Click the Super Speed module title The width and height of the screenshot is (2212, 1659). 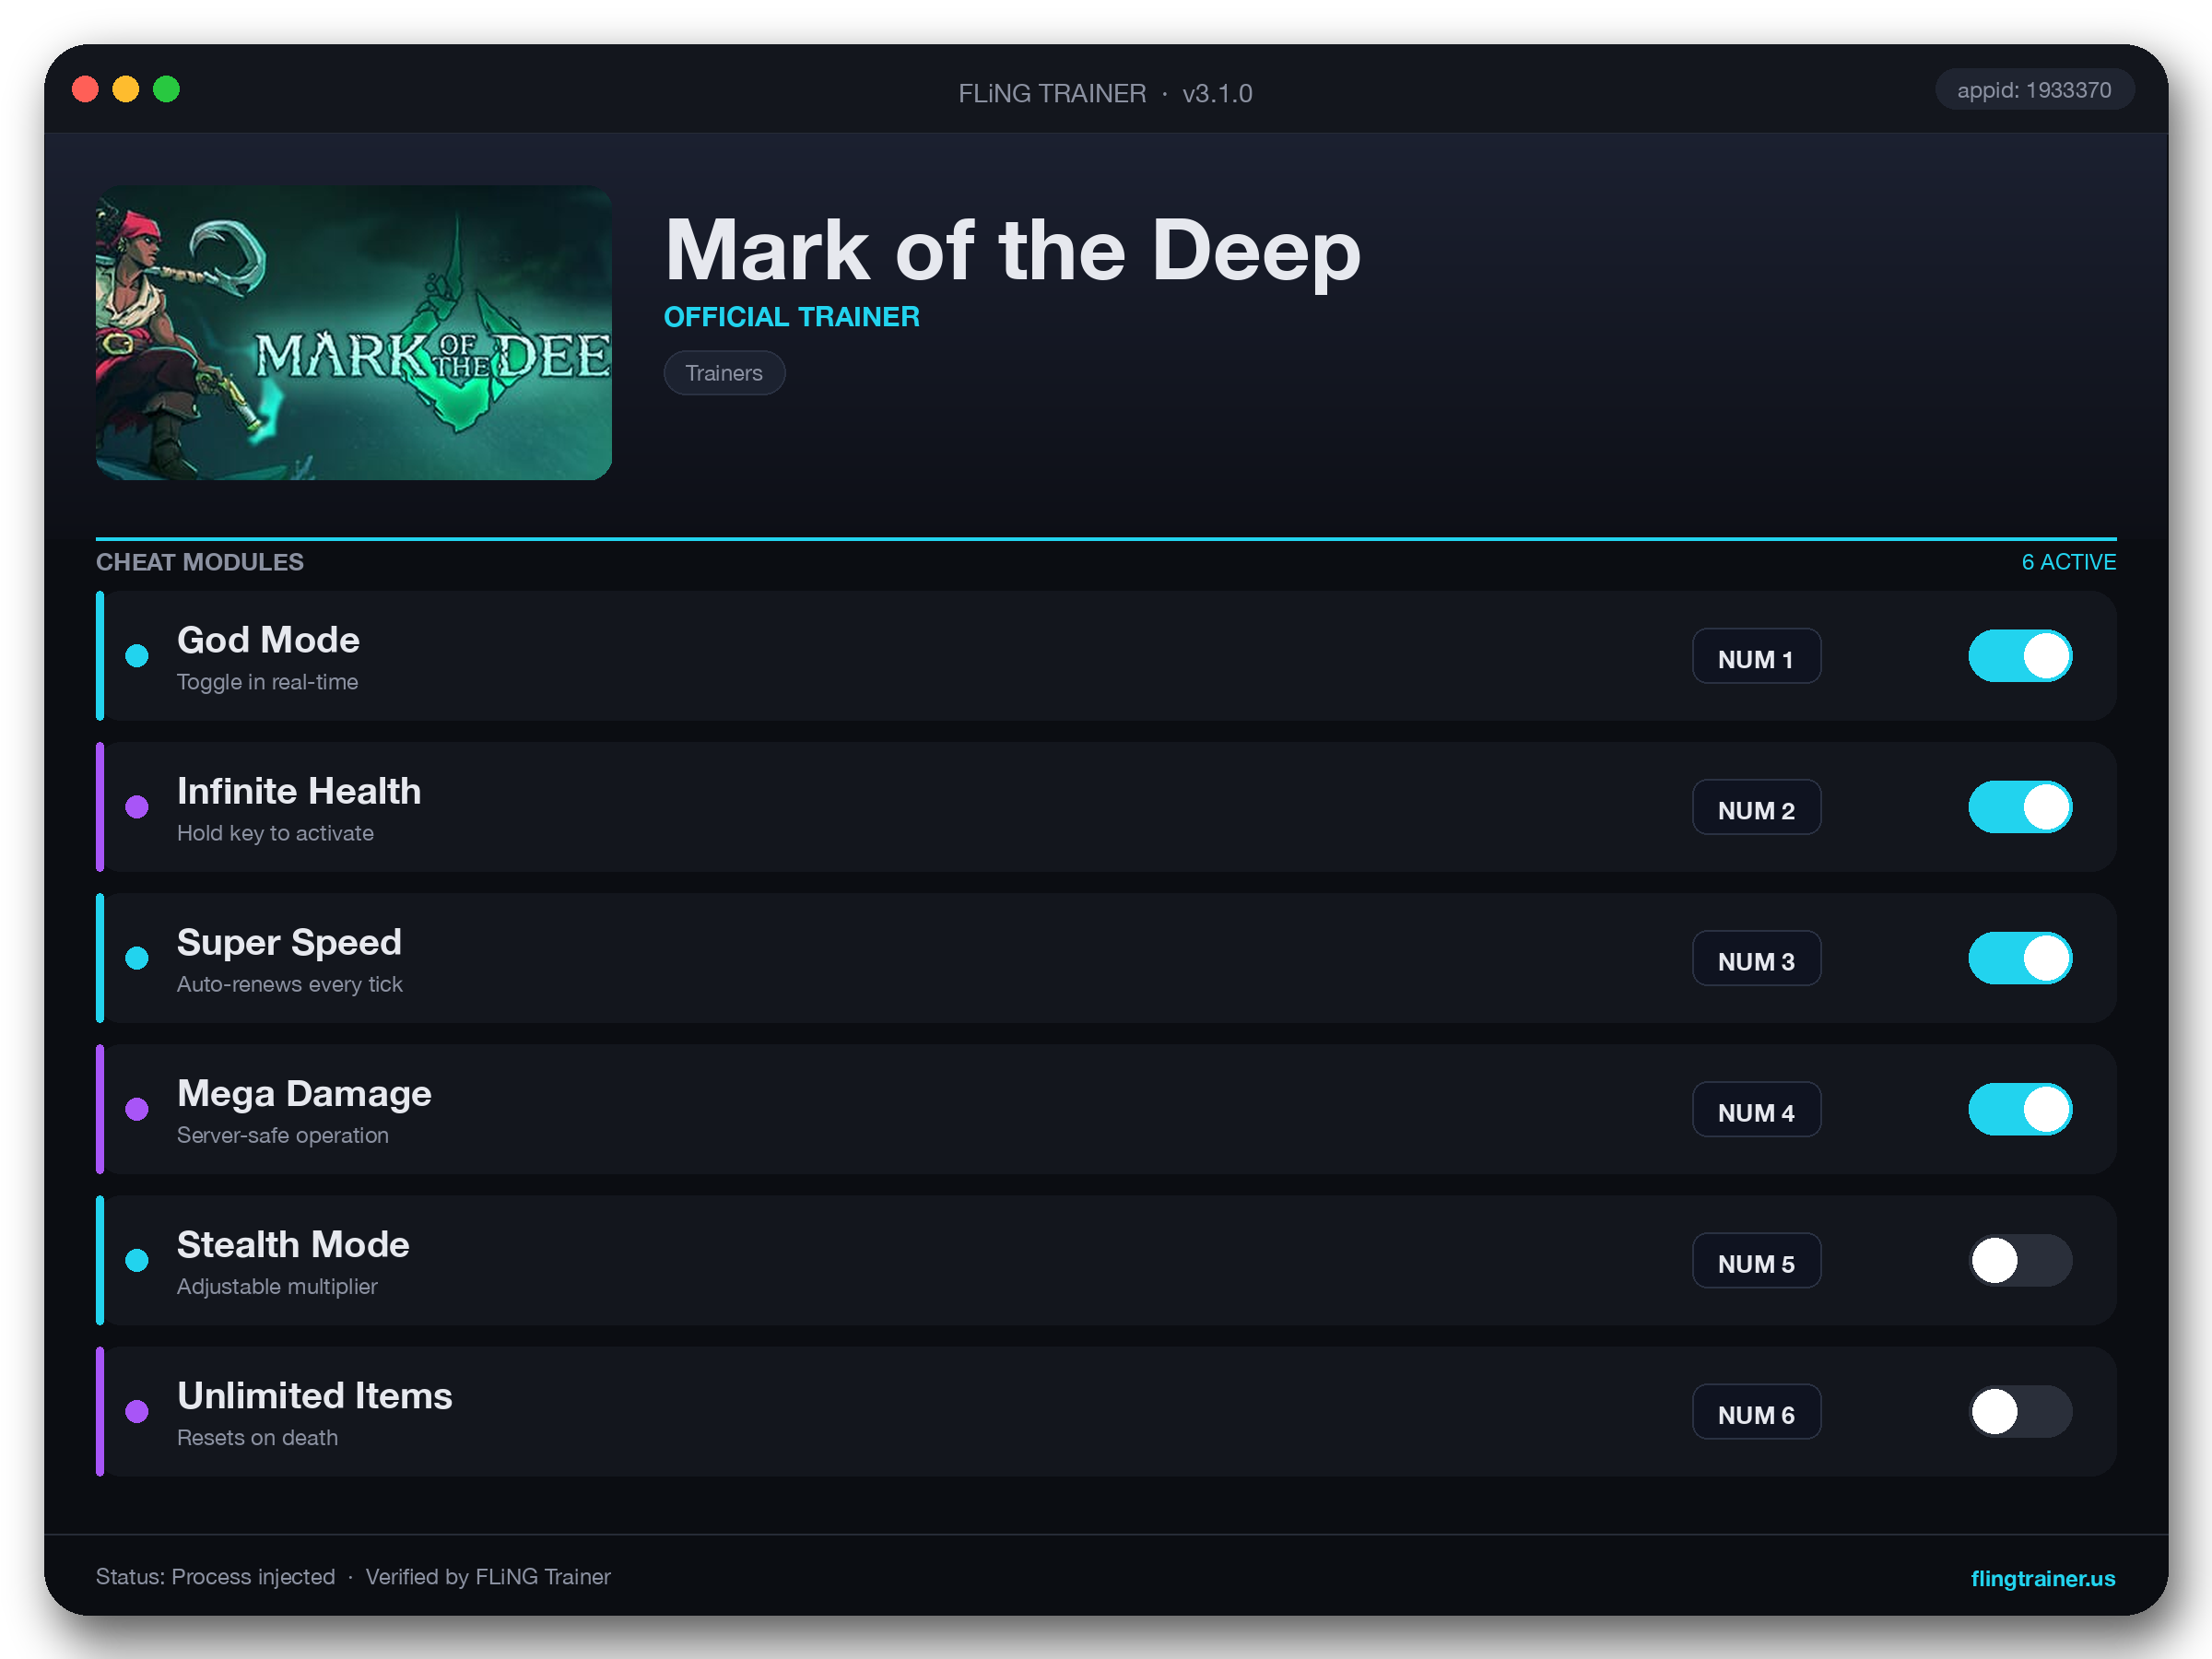(x=289, y=943)
